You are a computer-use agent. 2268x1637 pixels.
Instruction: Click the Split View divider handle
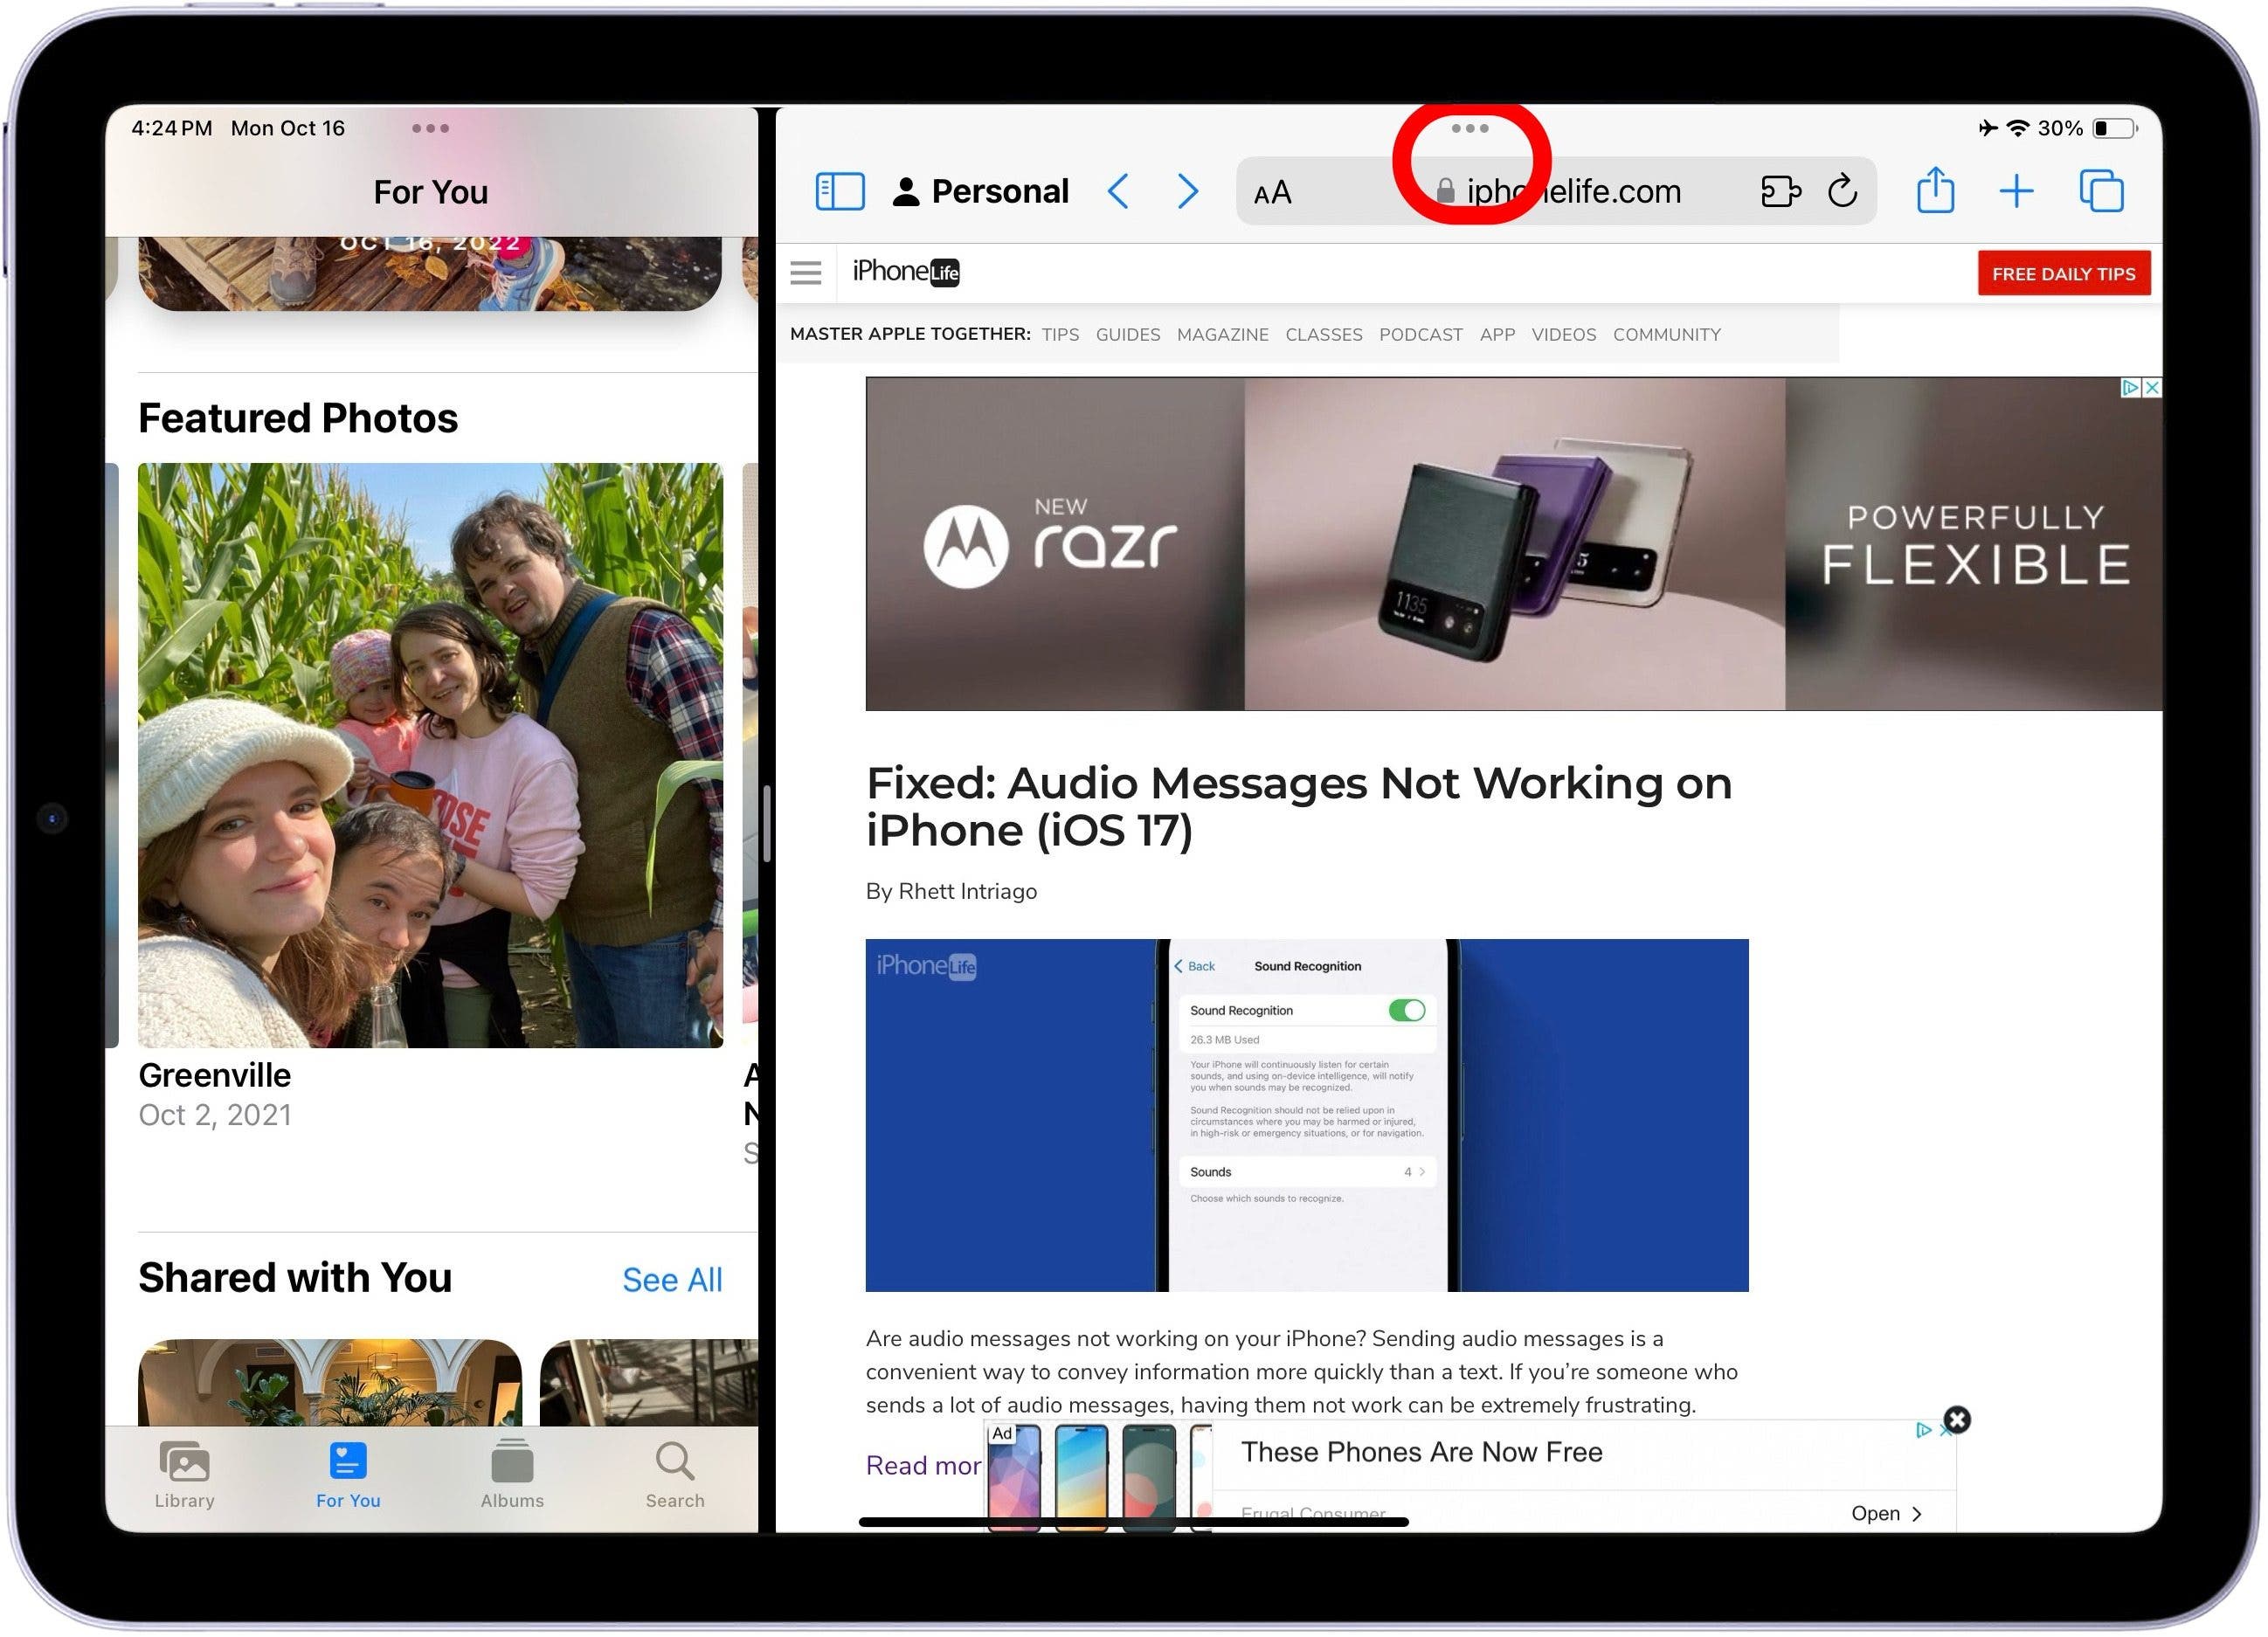[x=767, y=822]
